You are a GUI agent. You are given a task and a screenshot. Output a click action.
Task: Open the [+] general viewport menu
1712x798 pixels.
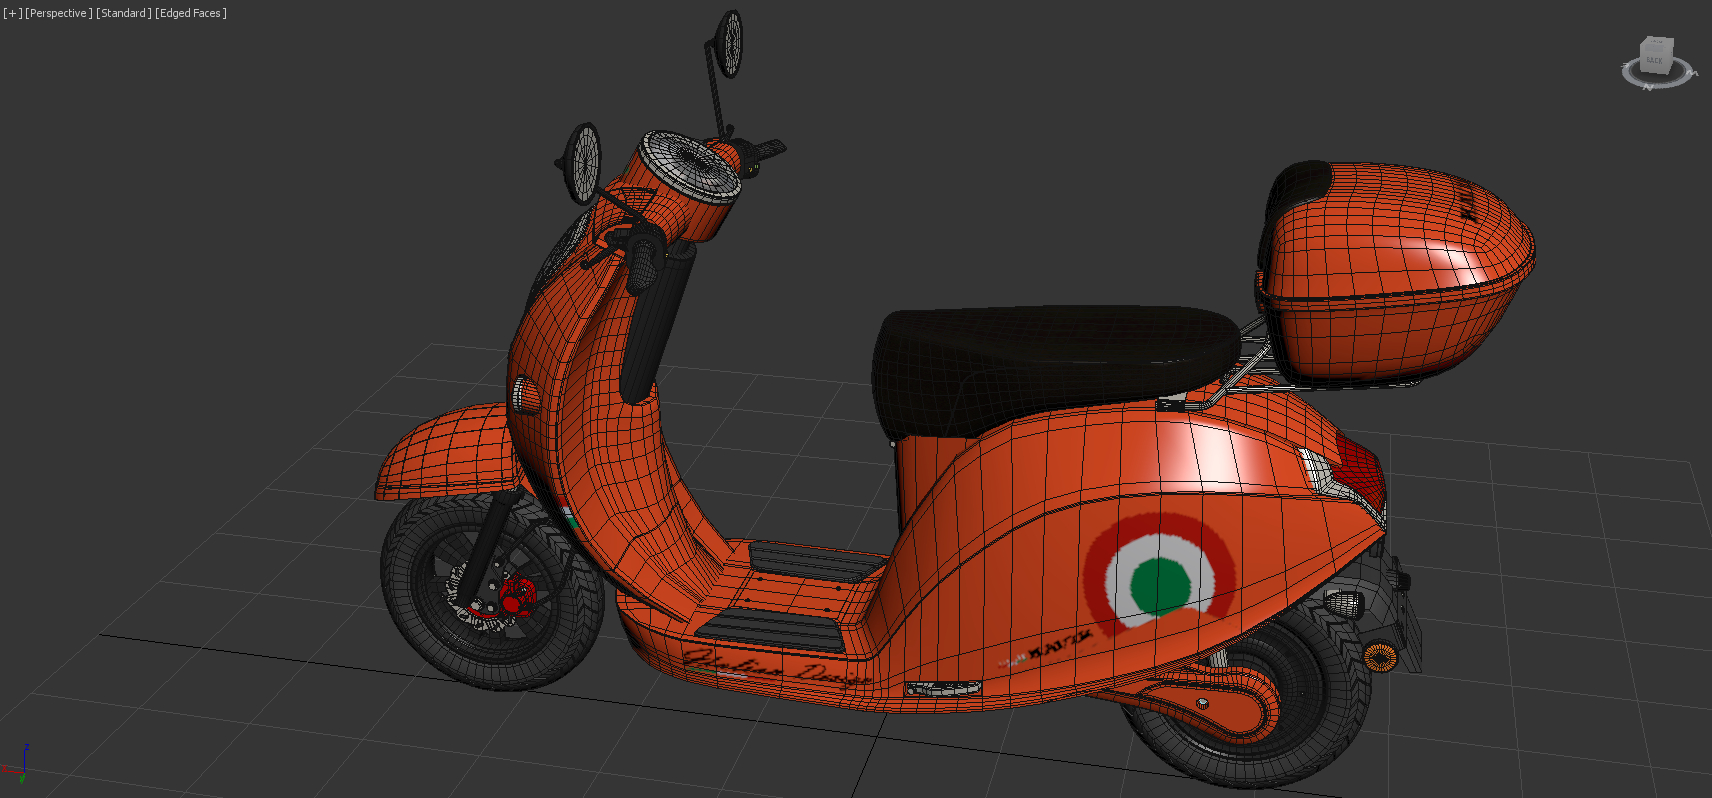[x=12, y=13]
